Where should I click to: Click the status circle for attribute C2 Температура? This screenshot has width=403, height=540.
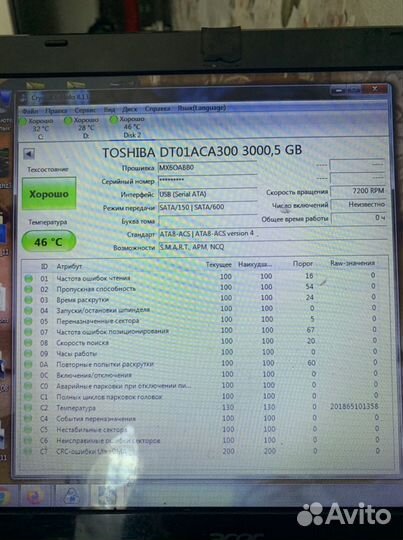point(28,408)
